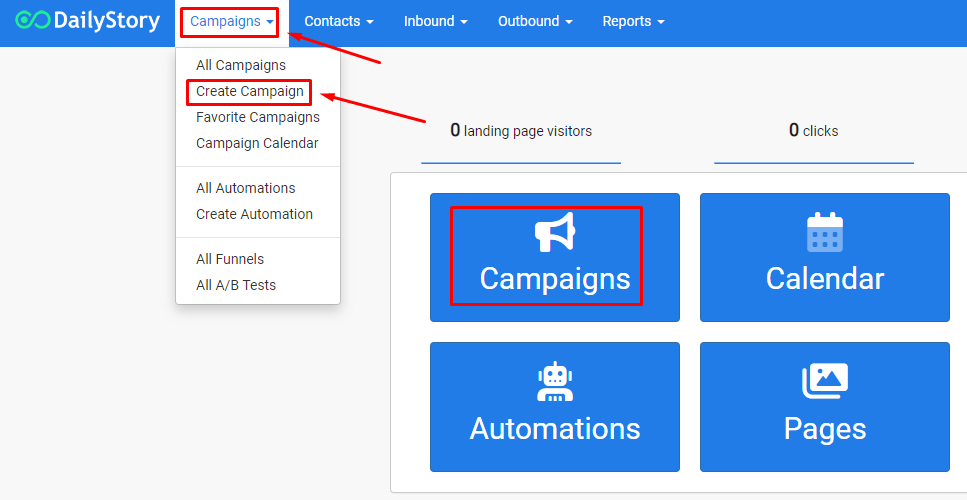Open the Campaigns dropdown in navbar
967x500 pixels.
pyautogui.click(x=232, y=22)
